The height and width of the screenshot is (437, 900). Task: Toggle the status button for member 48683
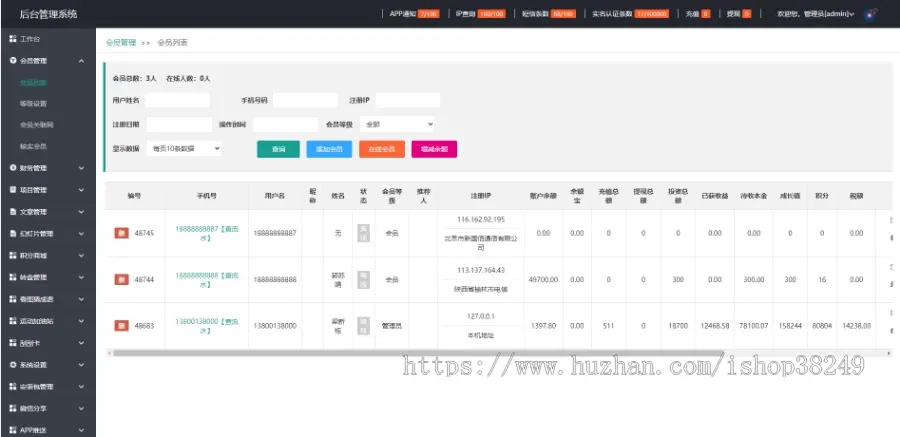click(363, 326)
